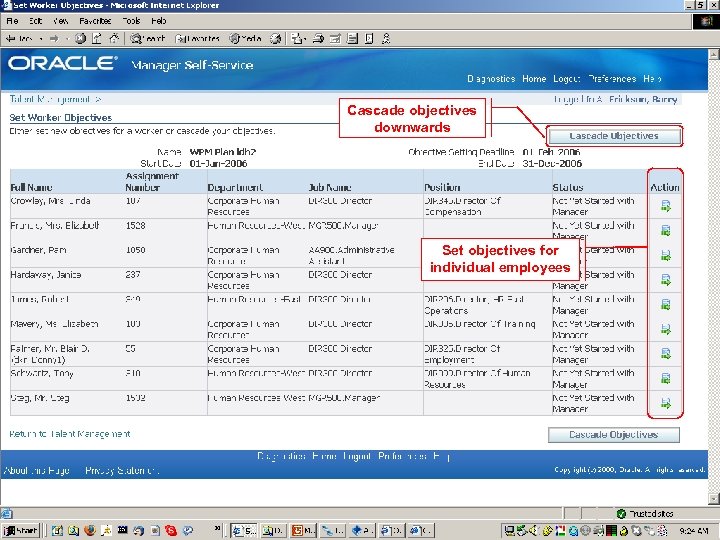This screenshot has height=540, width=720.
Task: Click the action icon for Hardaway, Janice
Action: (665, 280)
